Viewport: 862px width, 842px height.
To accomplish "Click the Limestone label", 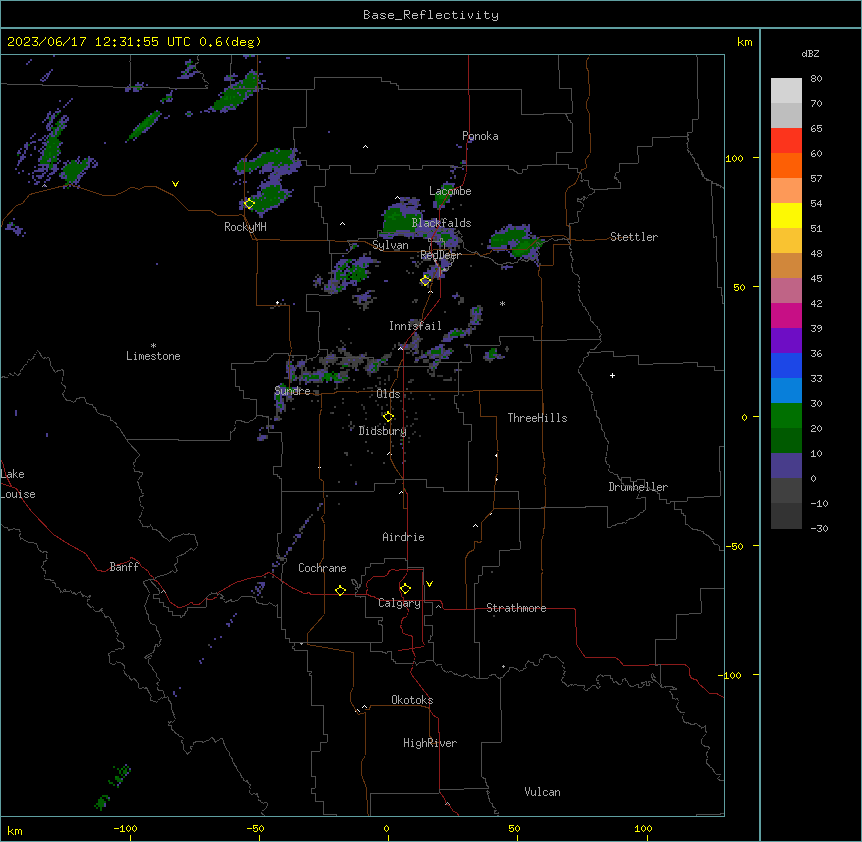I will point(153,356).
